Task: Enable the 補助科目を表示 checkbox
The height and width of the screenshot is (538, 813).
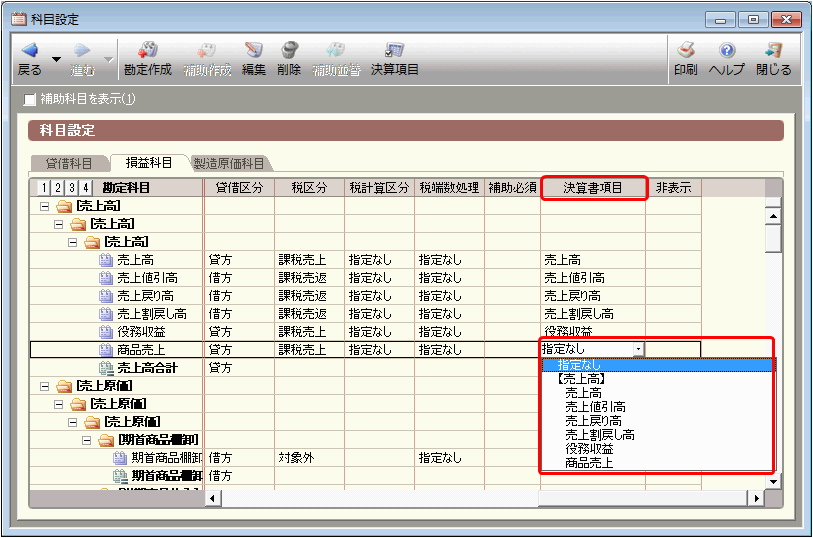Action: click(29, 99)
